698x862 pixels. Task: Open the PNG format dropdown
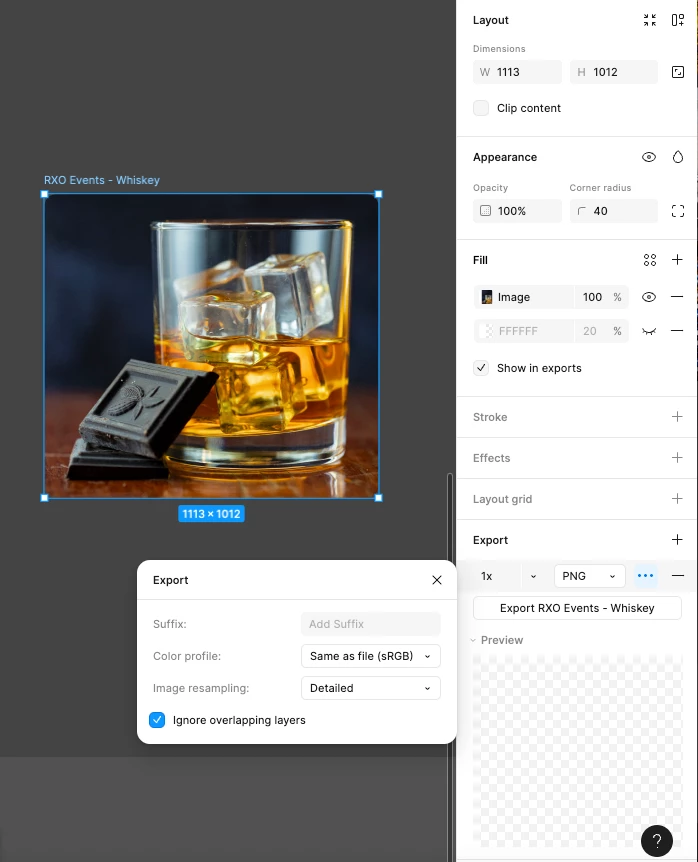590,576
